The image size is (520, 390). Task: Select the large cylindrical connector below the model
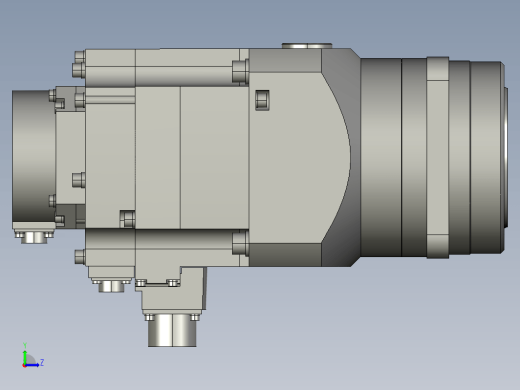click(x=172, y=330)
